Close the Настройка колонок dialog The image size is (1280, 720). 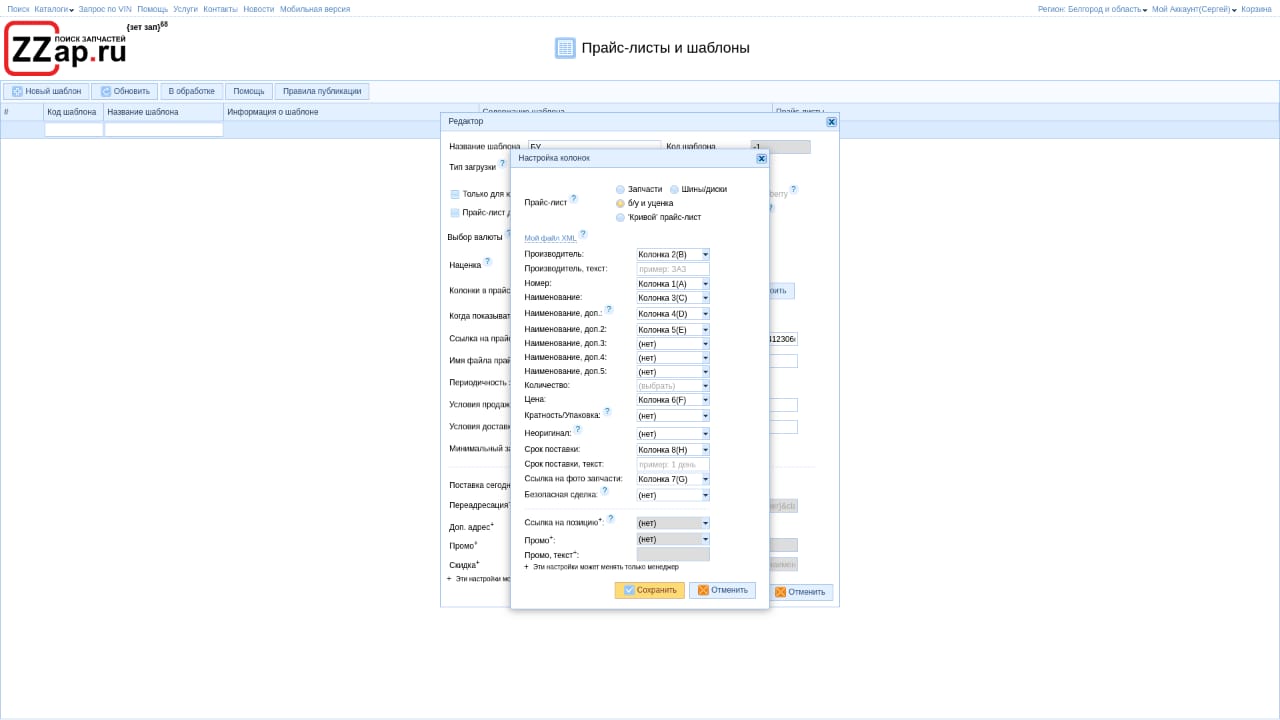[x=761, y=158]
